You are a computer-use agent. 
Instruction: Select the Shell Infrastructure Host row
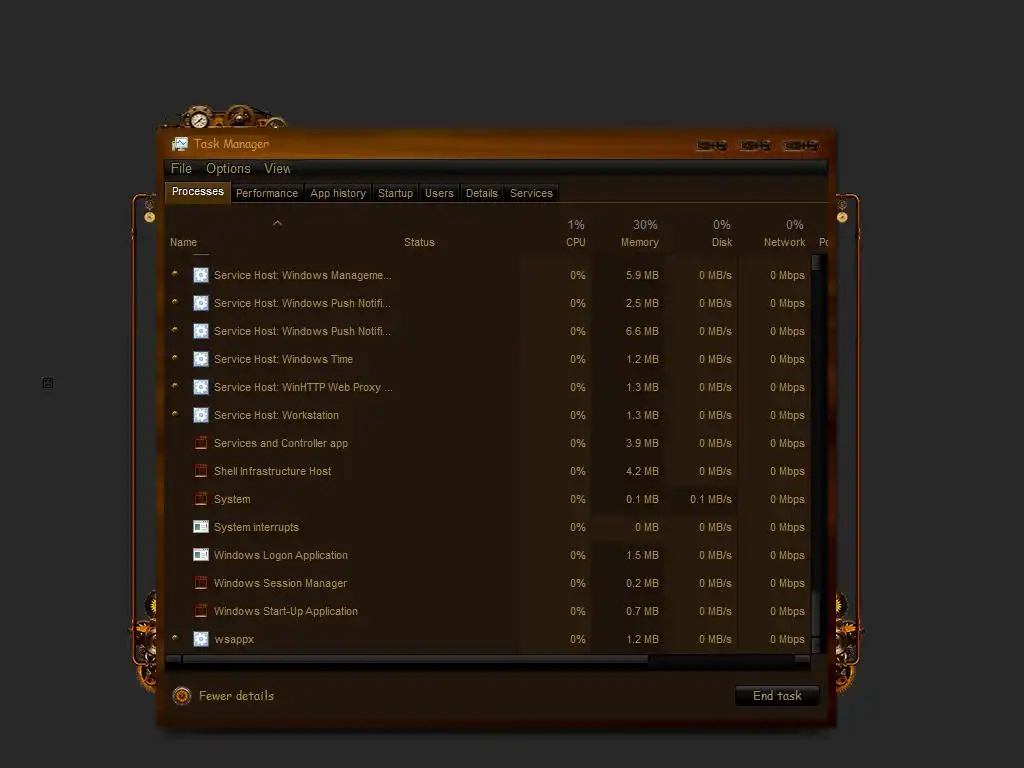tap(488, 471)
